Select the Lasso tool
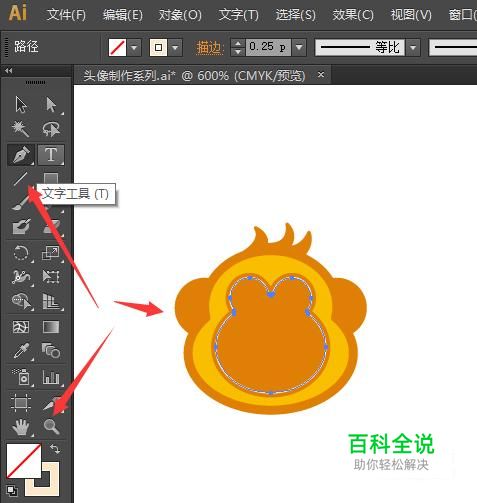The width and height of the screenshot is (477, 503). coord(51,129)
